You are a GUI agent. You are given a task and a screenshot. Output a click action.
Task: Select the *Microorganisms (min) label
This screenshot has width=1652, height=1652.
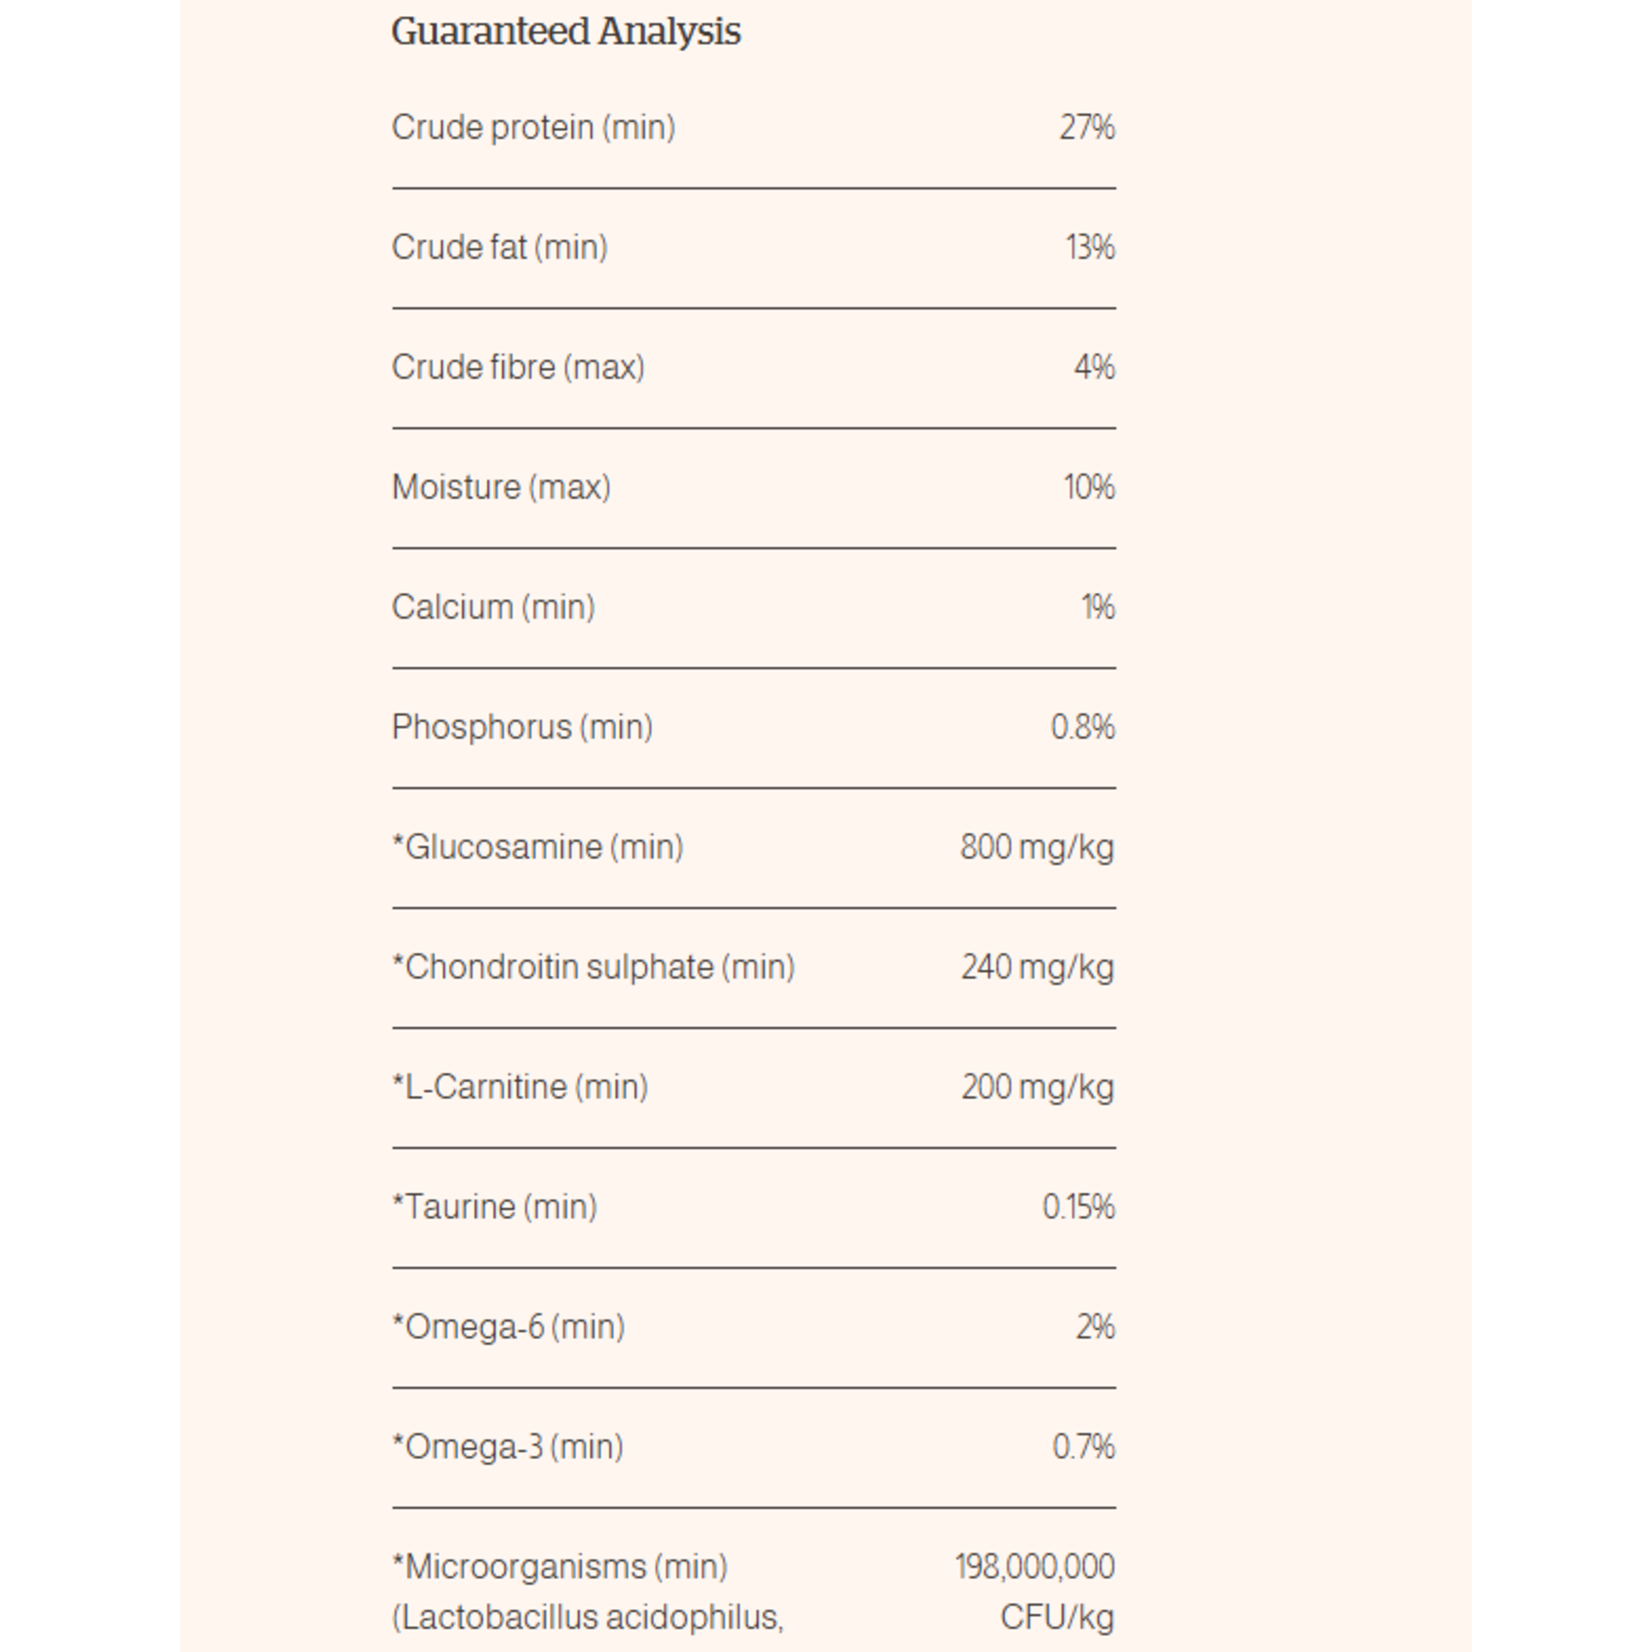coord(560,1568)
